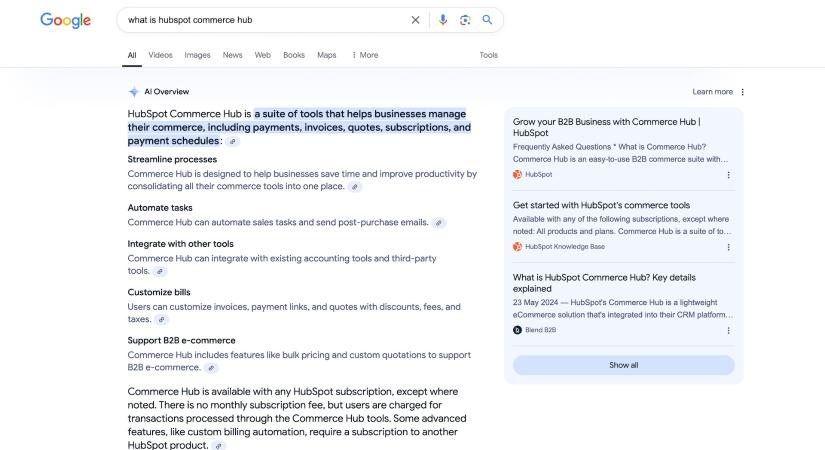Clear the search query with X icon
The image size is (825, 450).
[415, 20]
